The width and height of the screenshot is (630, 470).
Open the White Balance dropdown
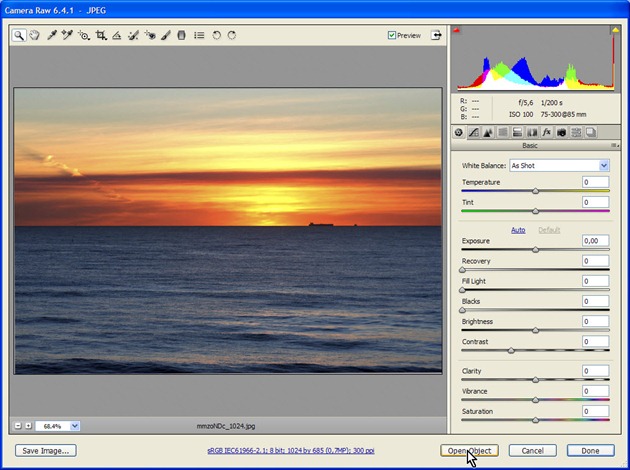559,165
